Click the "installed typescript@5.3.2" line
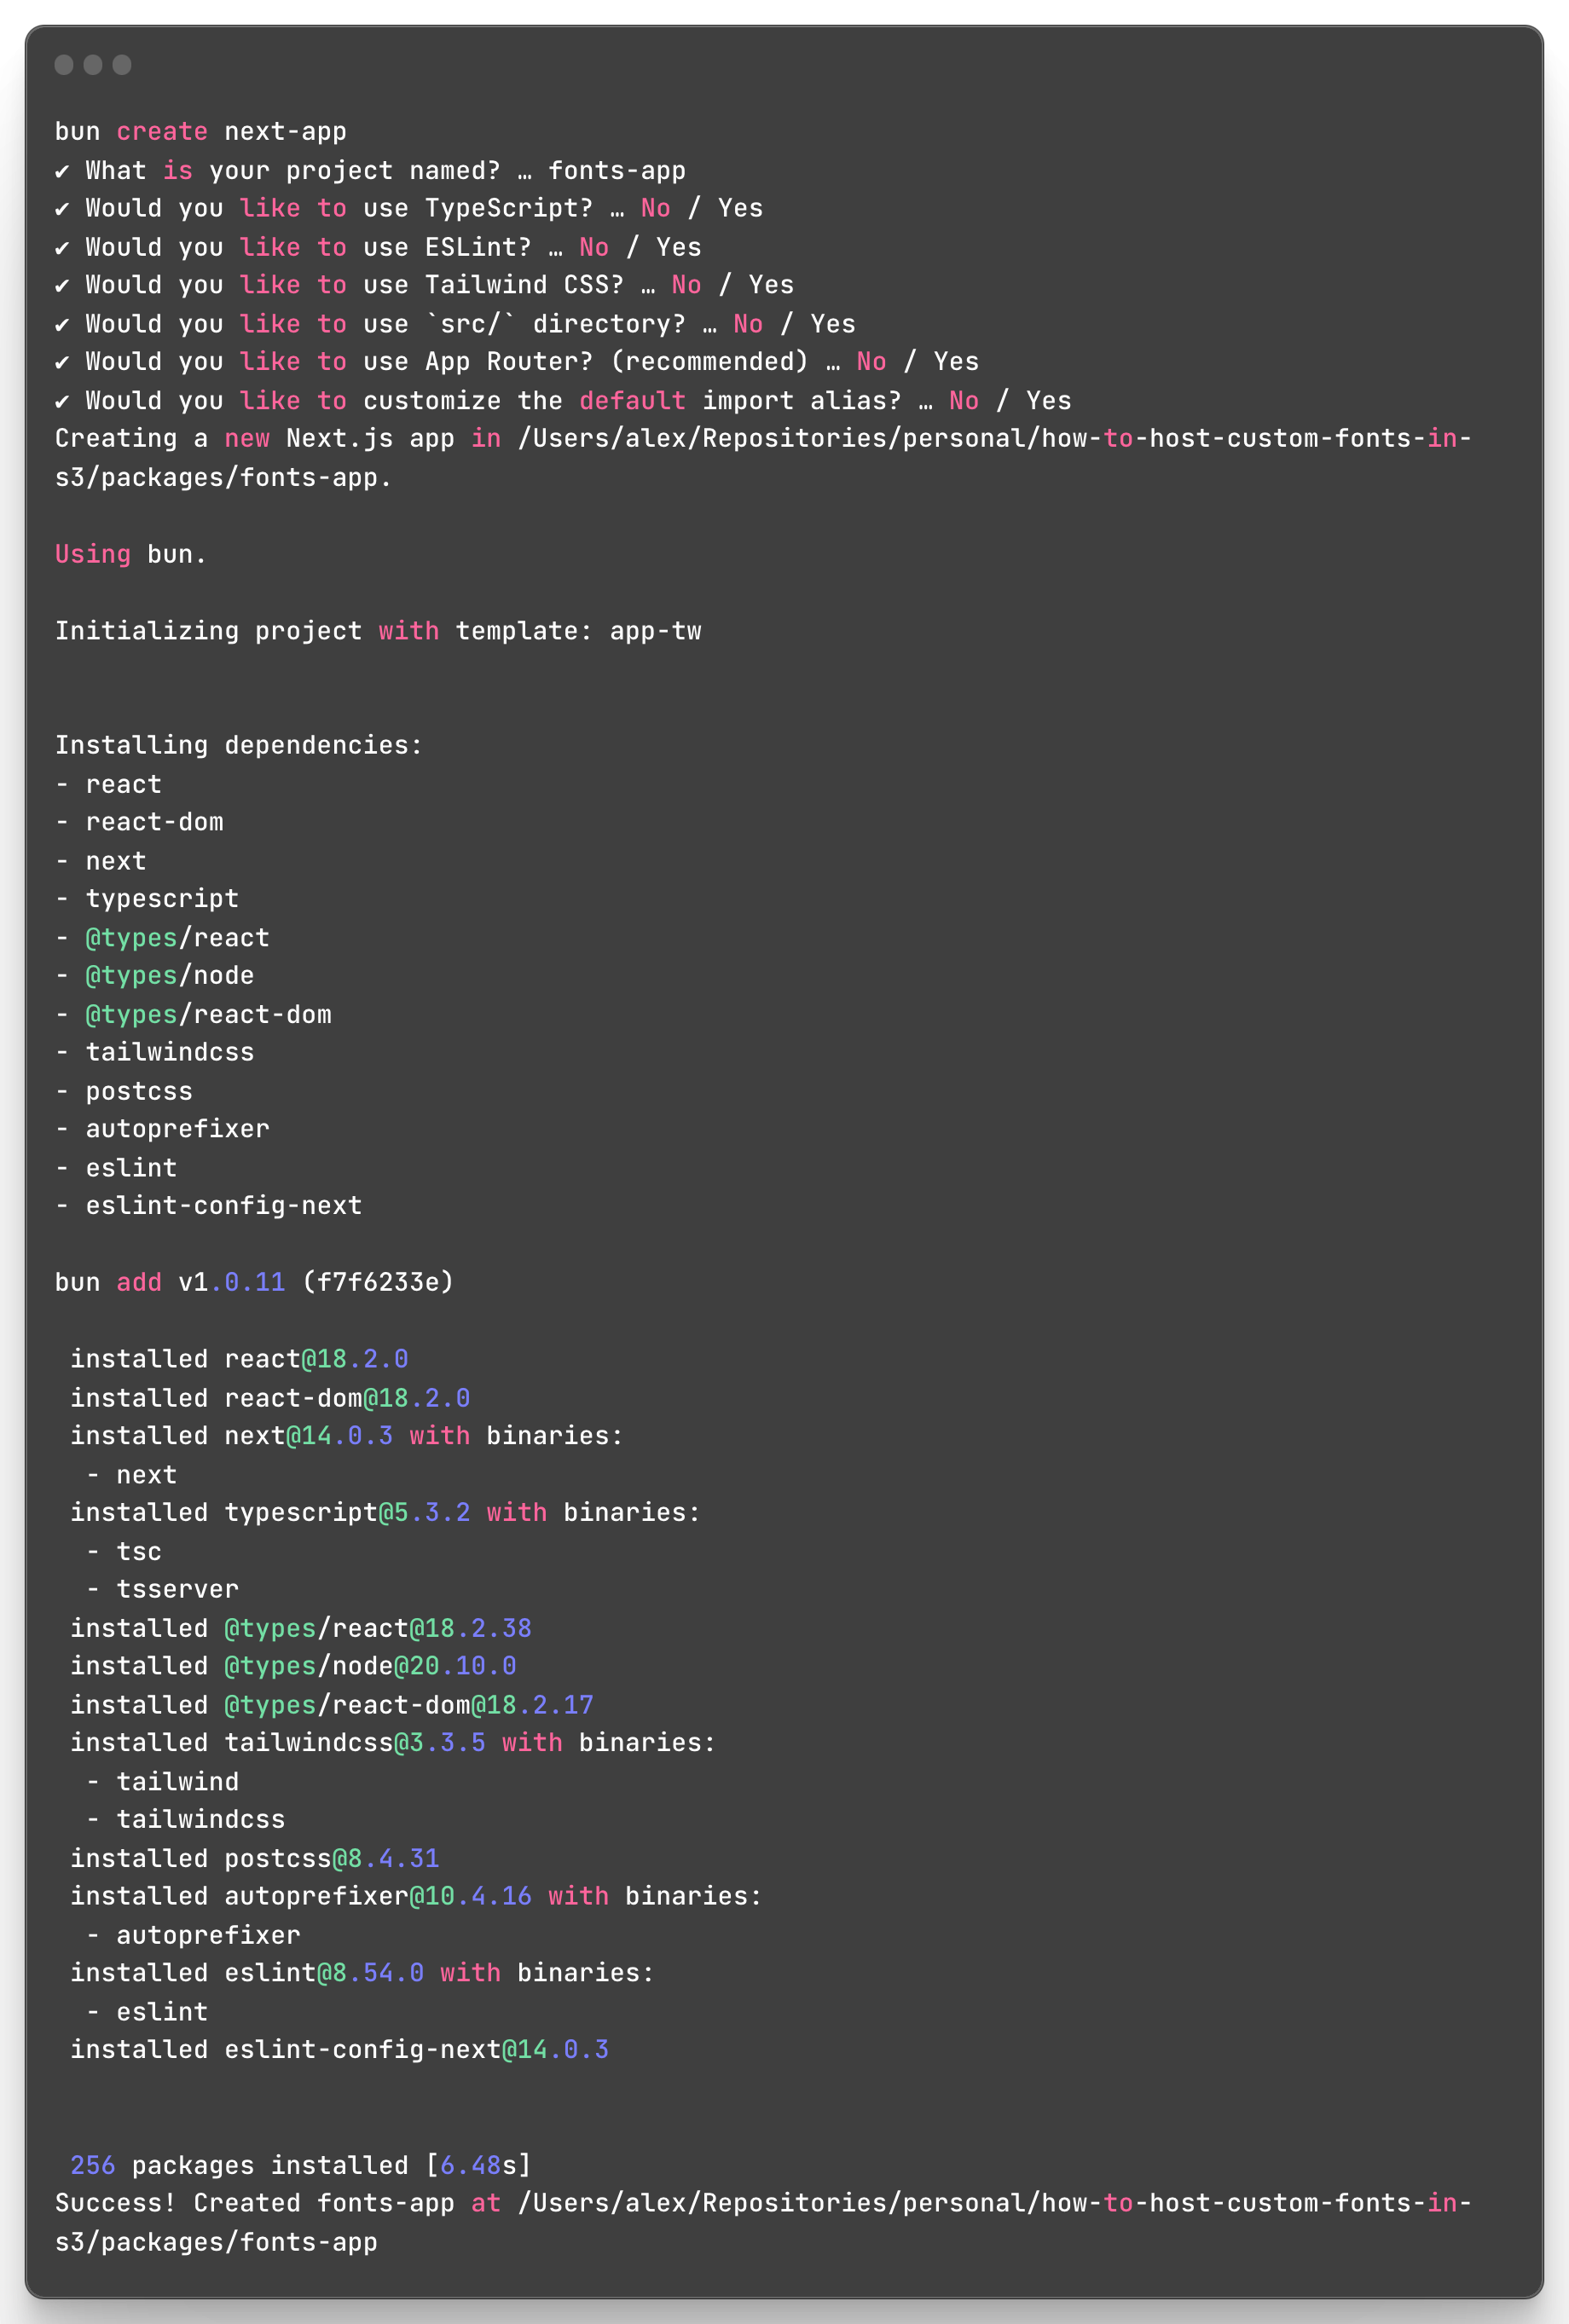The width and height of the screenshot is (1569, 2324). (x=386, y=1512)
